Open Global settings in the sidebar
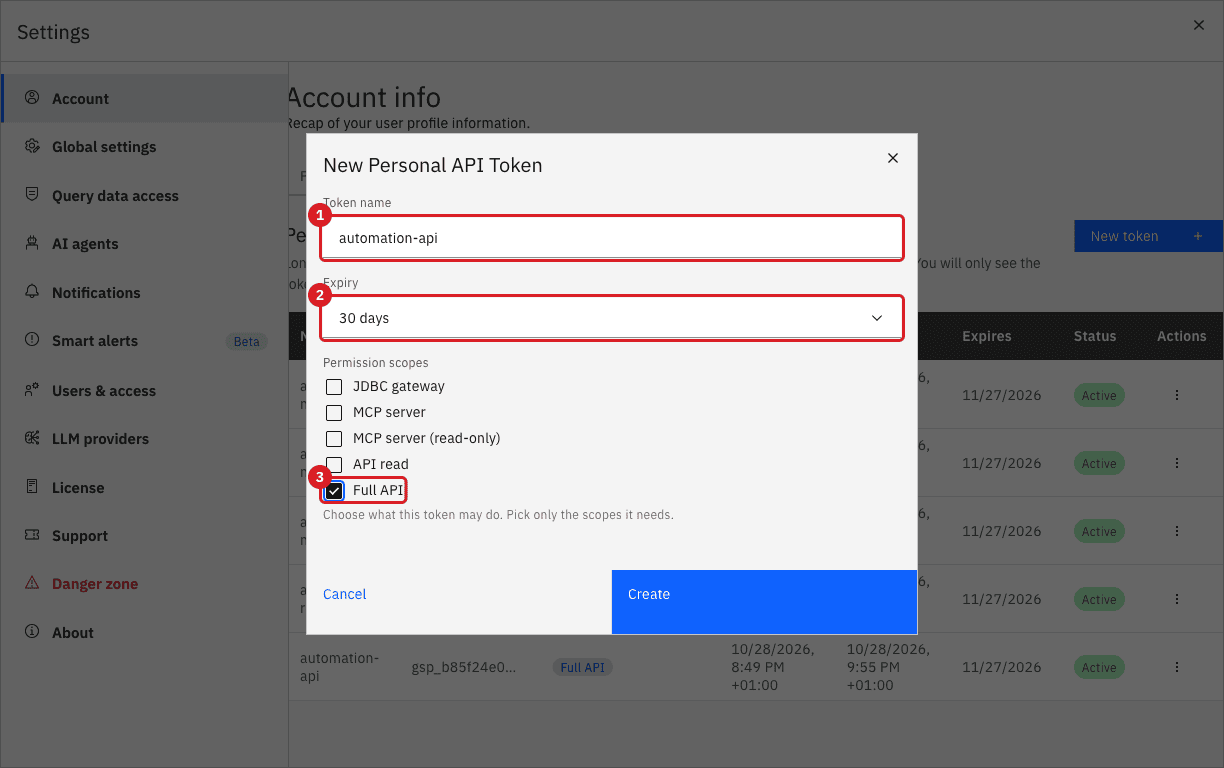 (x=145, y=147)
